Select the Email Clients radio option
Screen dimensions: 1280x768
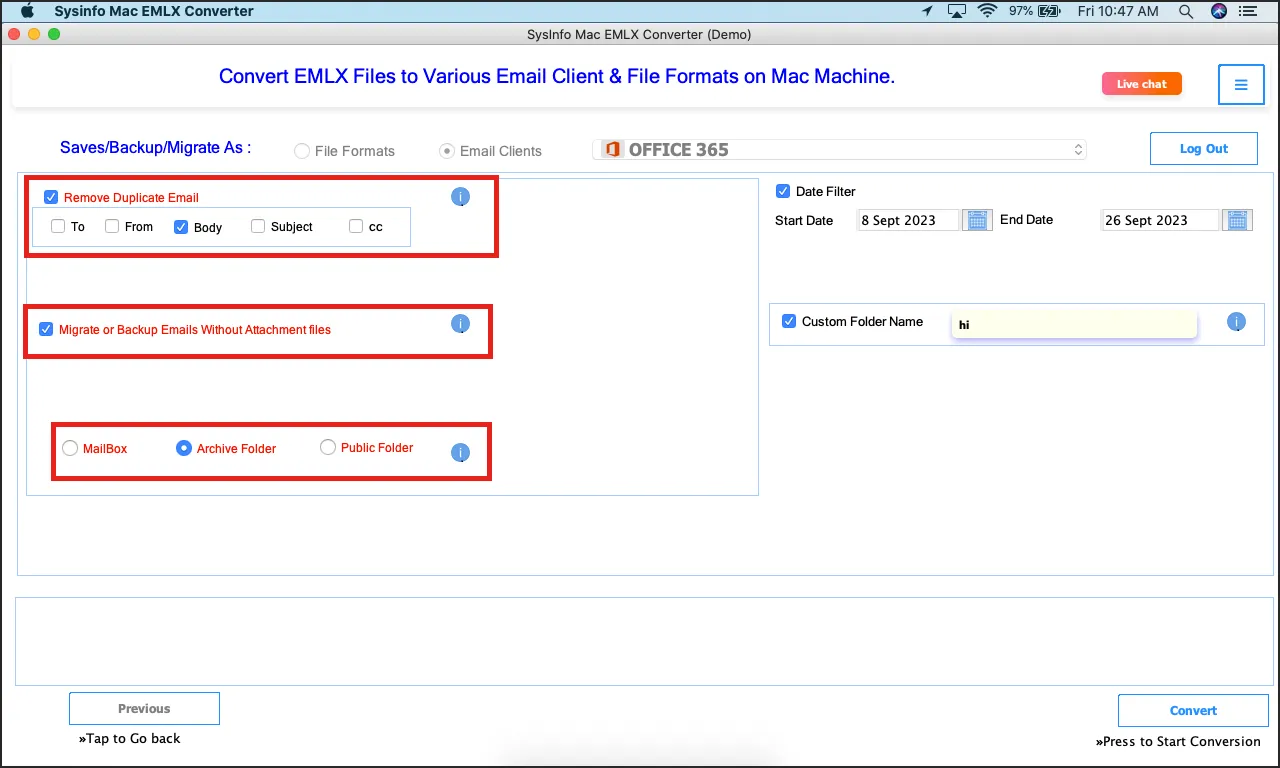tap(447, 151)
